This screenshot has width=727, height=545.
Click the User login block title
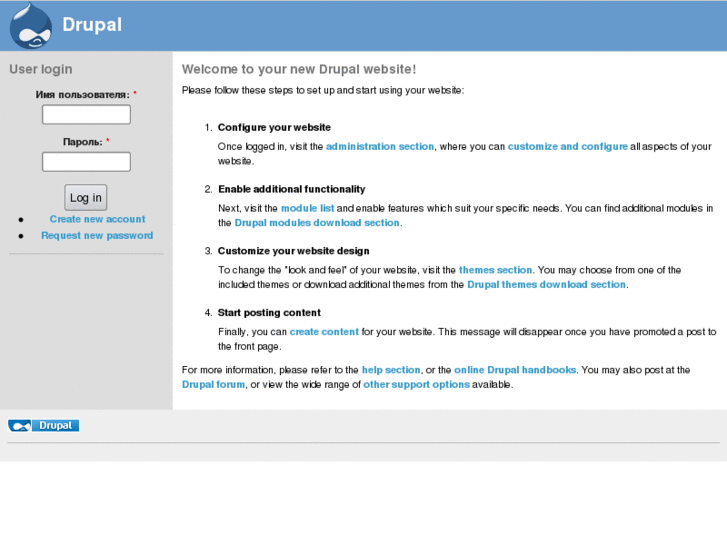pos(41,69)
